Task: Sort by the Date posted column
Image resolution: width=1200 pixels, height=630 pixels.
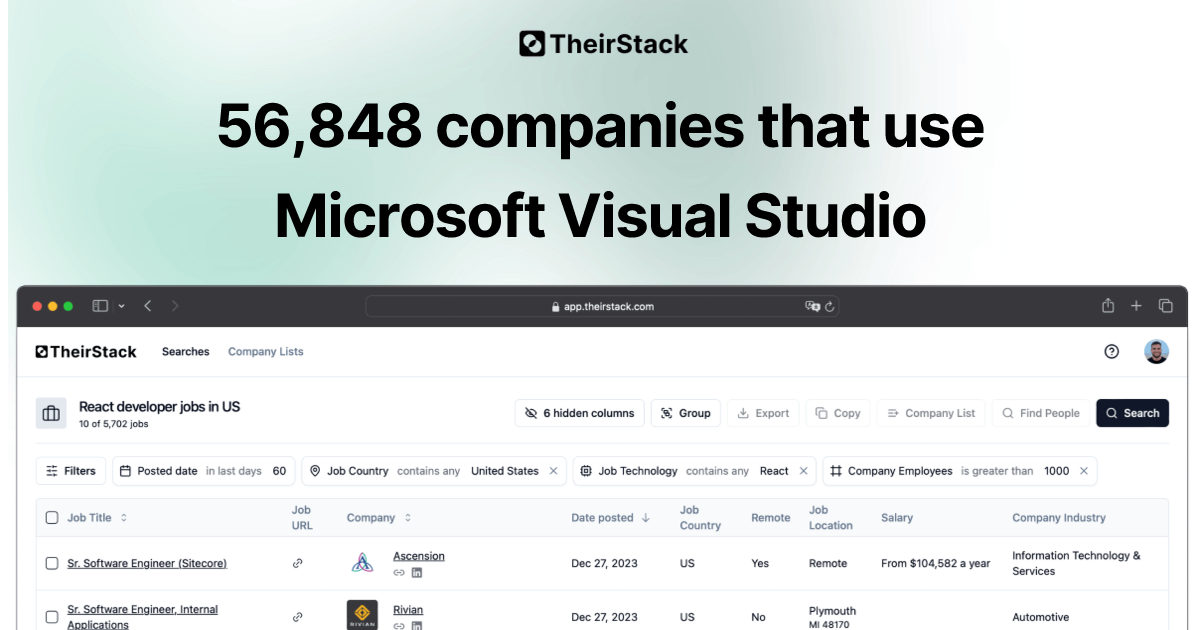Action: coord(611,518)
